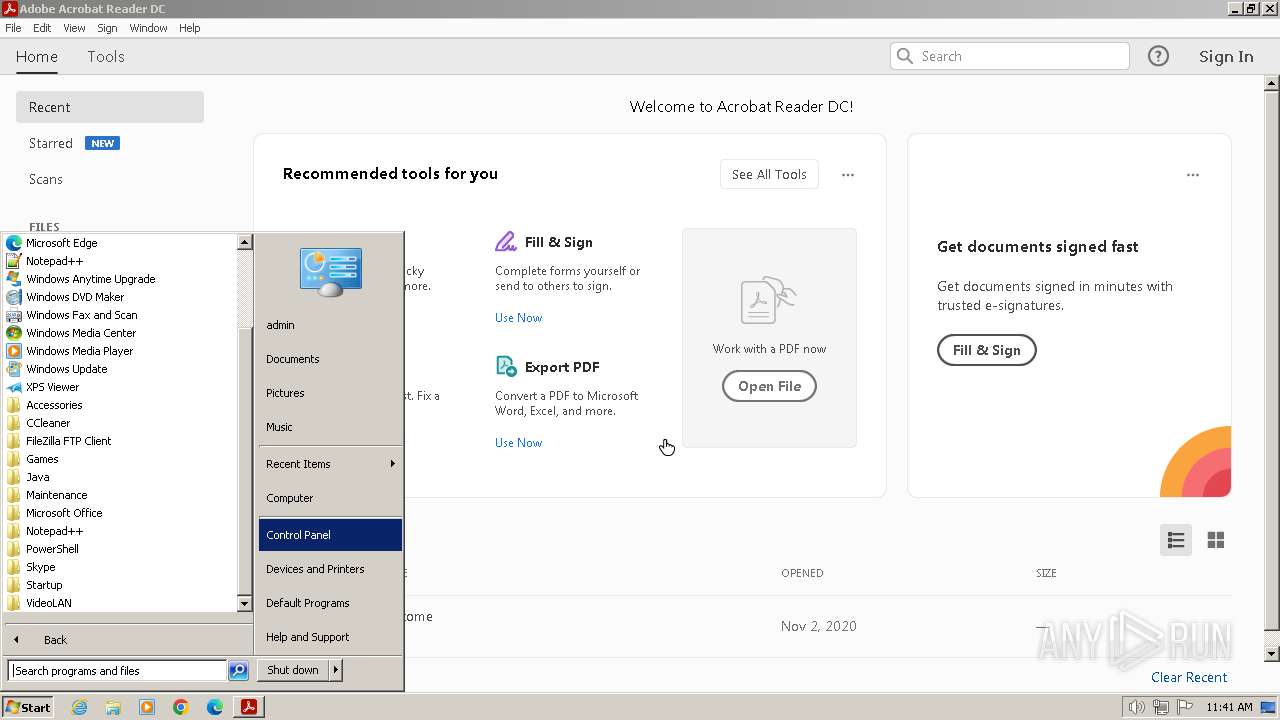The width and height of the screenshot is (1280, 720).
Task: Expand the PowerShell folder
Action: pyautogui.click(x=52, y=549)
